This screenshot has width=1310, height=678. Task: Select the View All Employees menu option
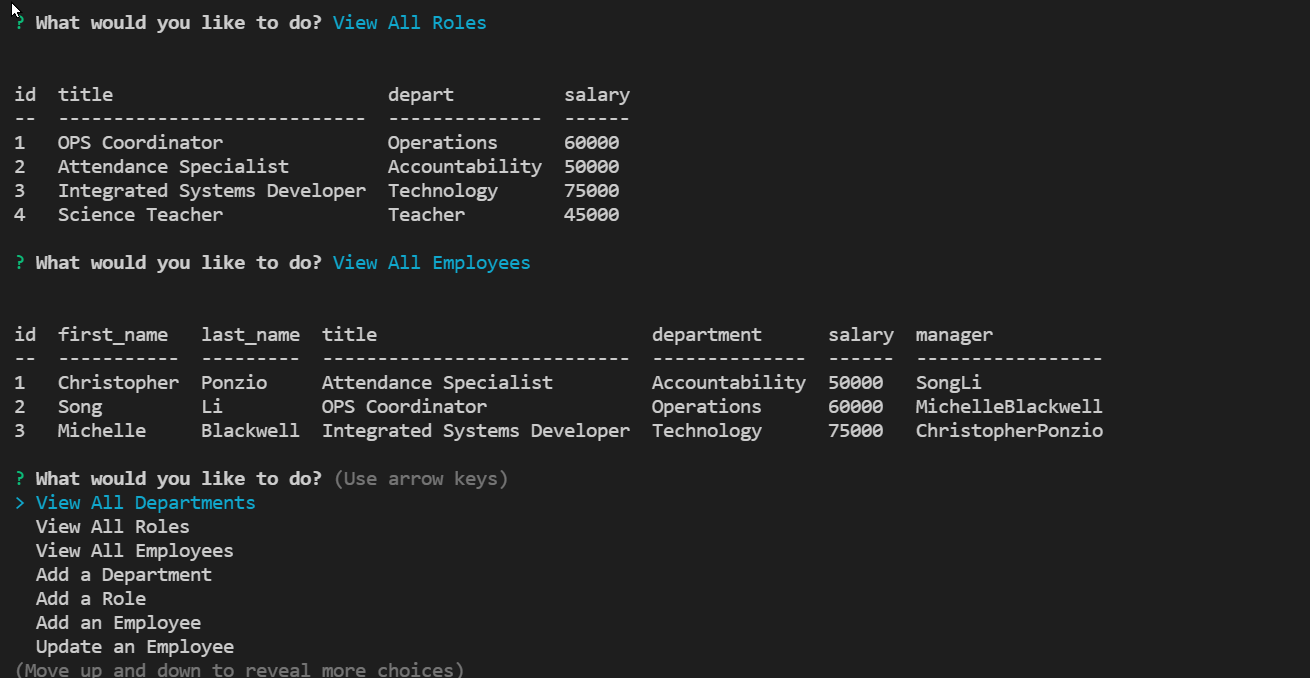tap(134, 550)
